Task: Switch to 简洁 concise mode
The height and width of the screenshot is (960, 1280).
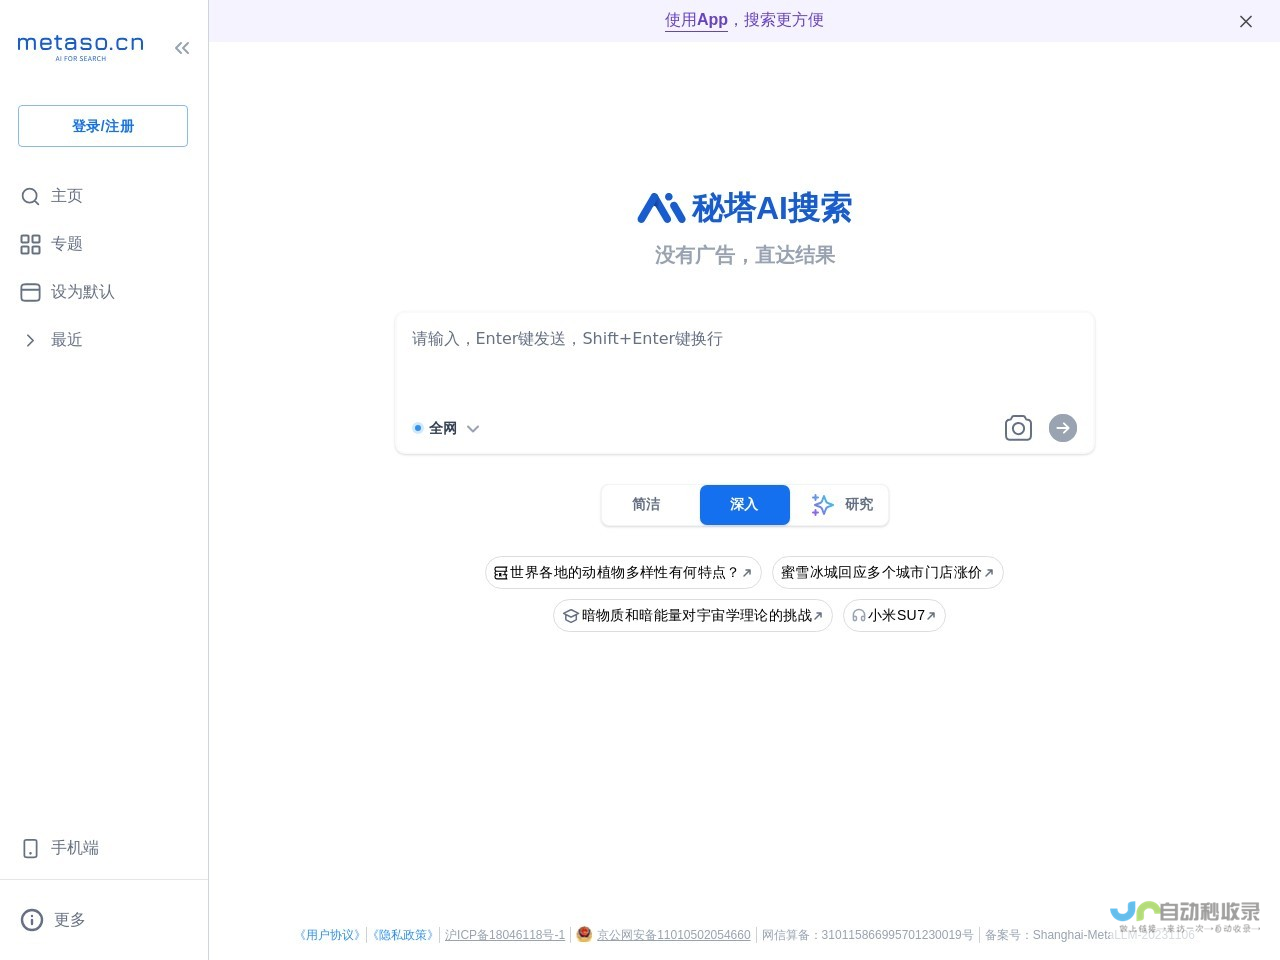Action: point(647,505)
